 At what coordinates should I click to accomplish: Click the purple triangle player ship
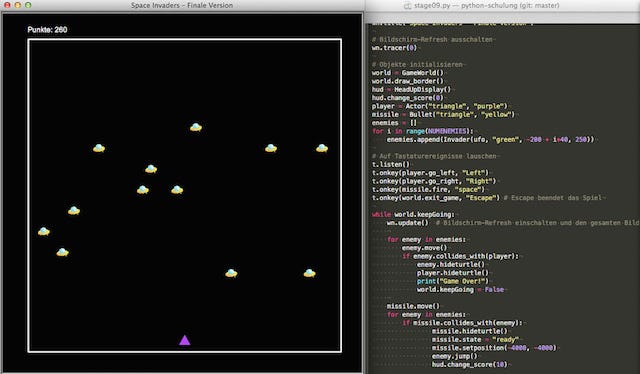(x=184, y=340)
